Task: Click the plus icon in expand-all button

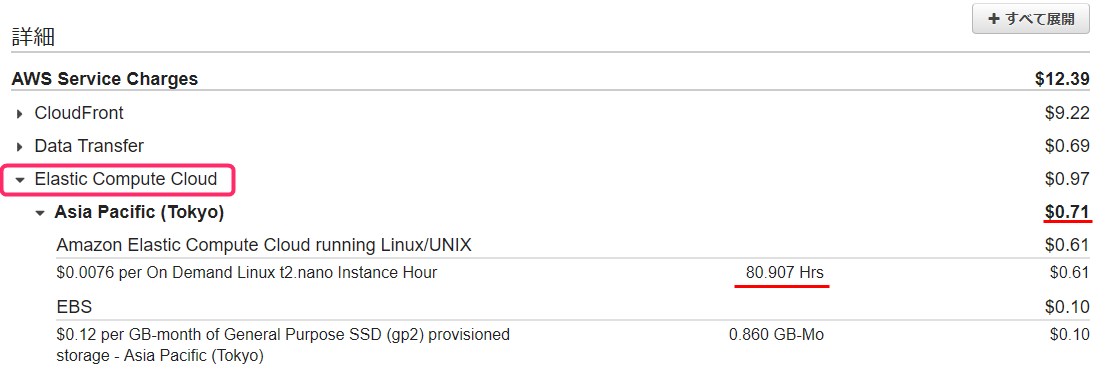Action: coord(994,19)
